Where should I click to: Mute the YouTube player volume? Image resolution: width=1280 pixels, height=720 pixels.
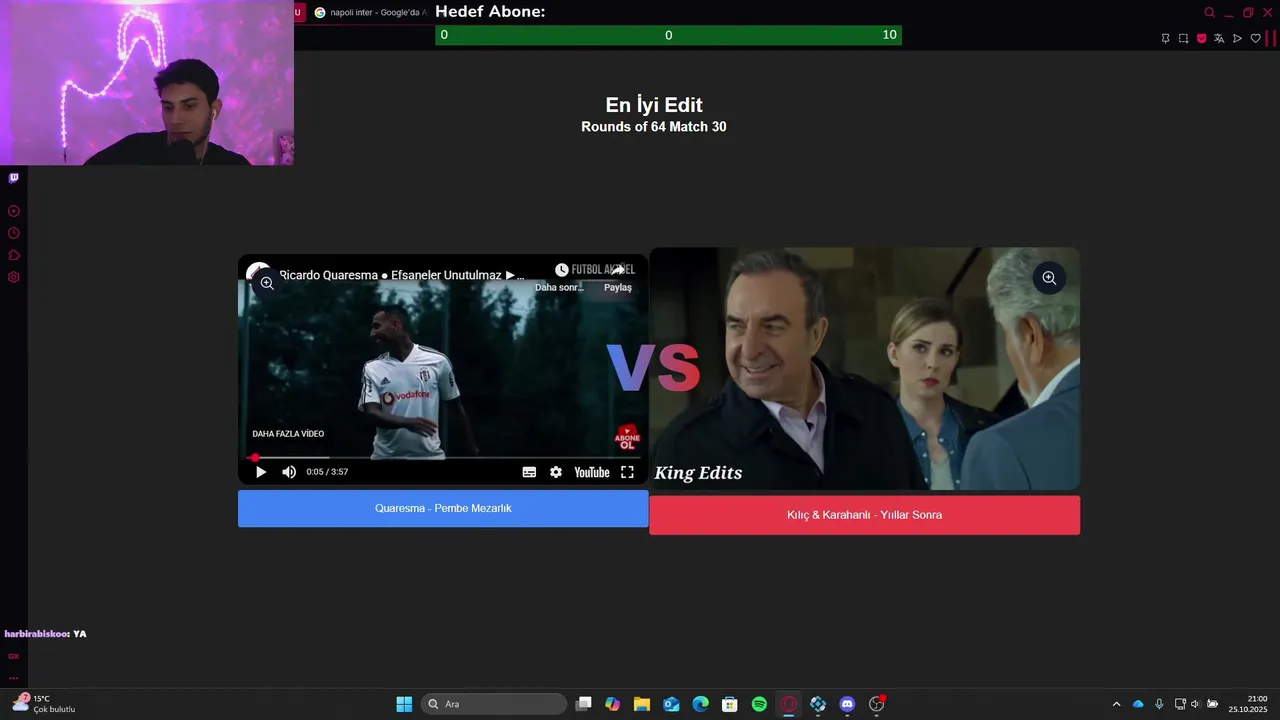(289, 472)
